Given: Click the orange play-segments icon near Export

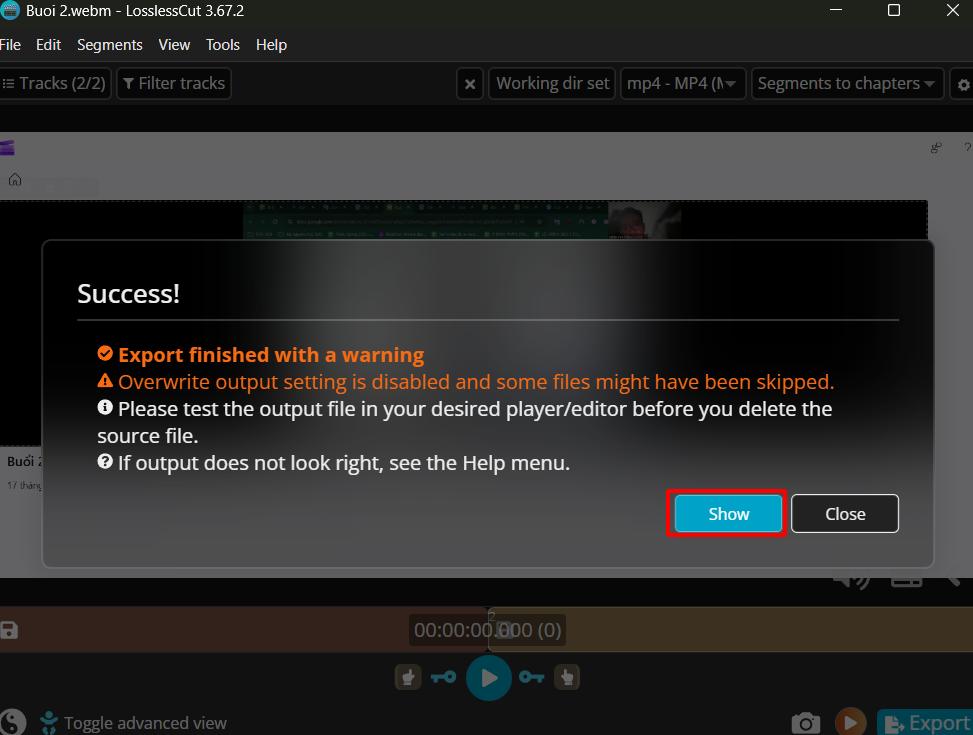Looking at the screenshot, I should tap(850, 722).
